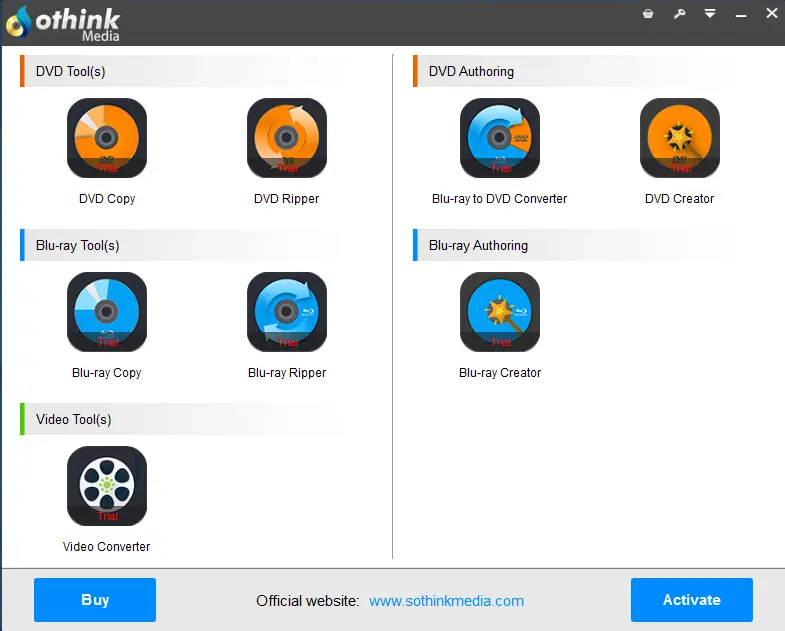This screenshot has width=785, height=631.
Task: Select the Blu-ray Authoring section header
Action: click(x=478, y=246)
